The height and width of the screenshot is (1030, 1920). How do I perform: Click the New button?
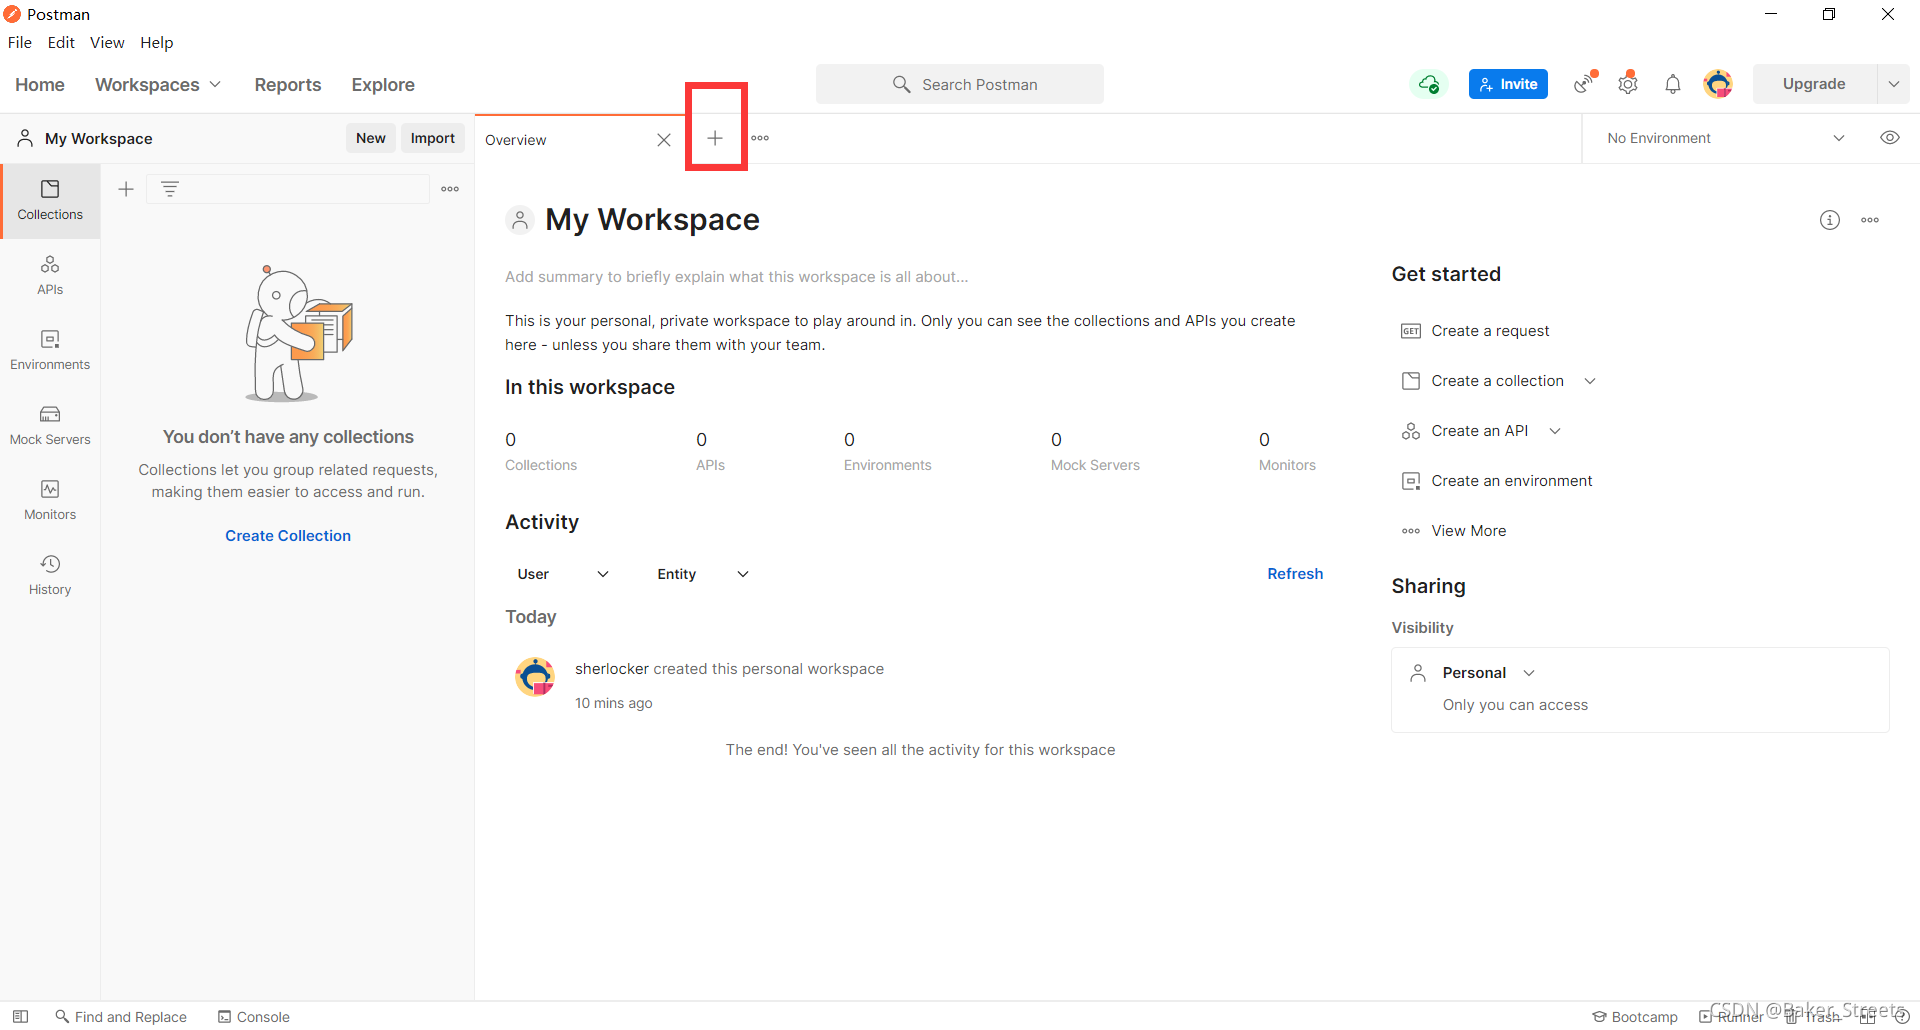coord(371,138)
